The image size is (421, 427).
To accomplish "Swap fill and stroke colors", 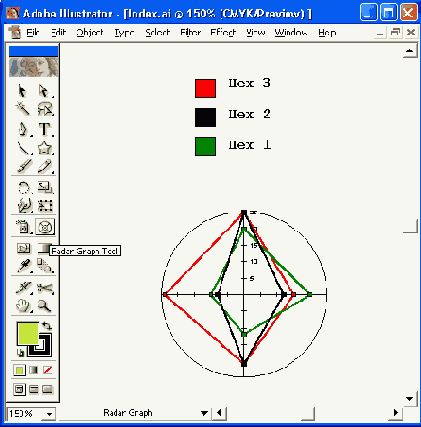I will point(47,326).
